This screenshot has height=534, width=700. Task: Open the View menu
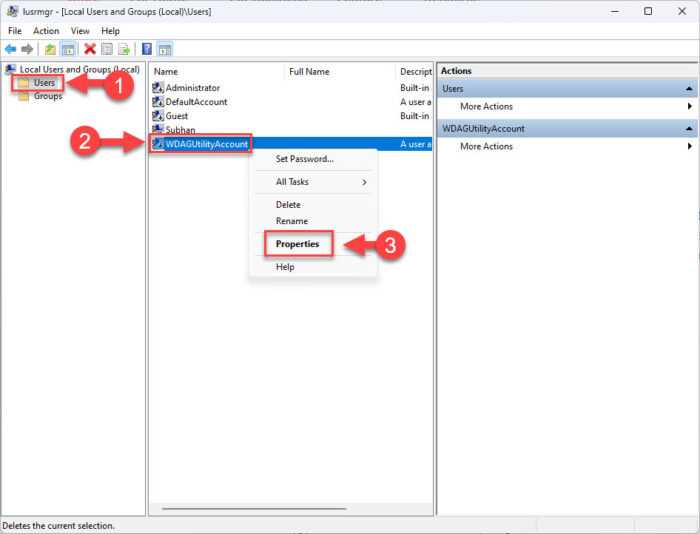tap(80, 31)
